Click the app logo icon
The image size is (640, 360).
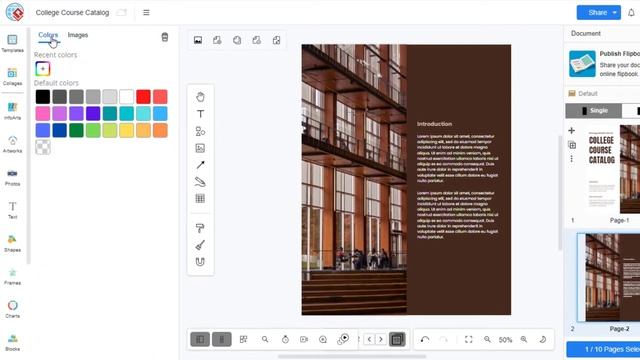pyautogui.click(x=15, y=12)
